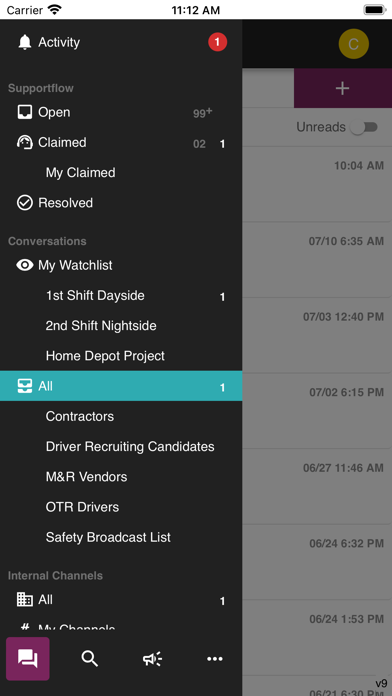Screen dimensions: 392x696
Task: Tap the plus button to start new
Action: tap(343, 88)
